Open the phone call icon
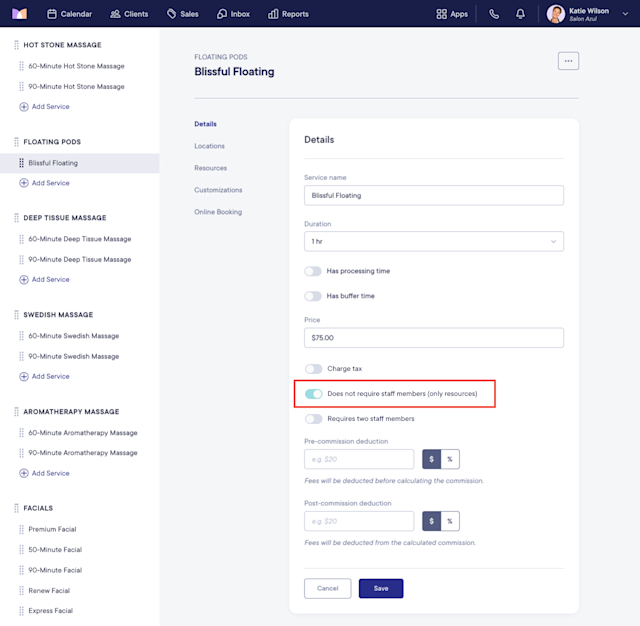Viewport: 640px width, 626px height. click(494, 14)
